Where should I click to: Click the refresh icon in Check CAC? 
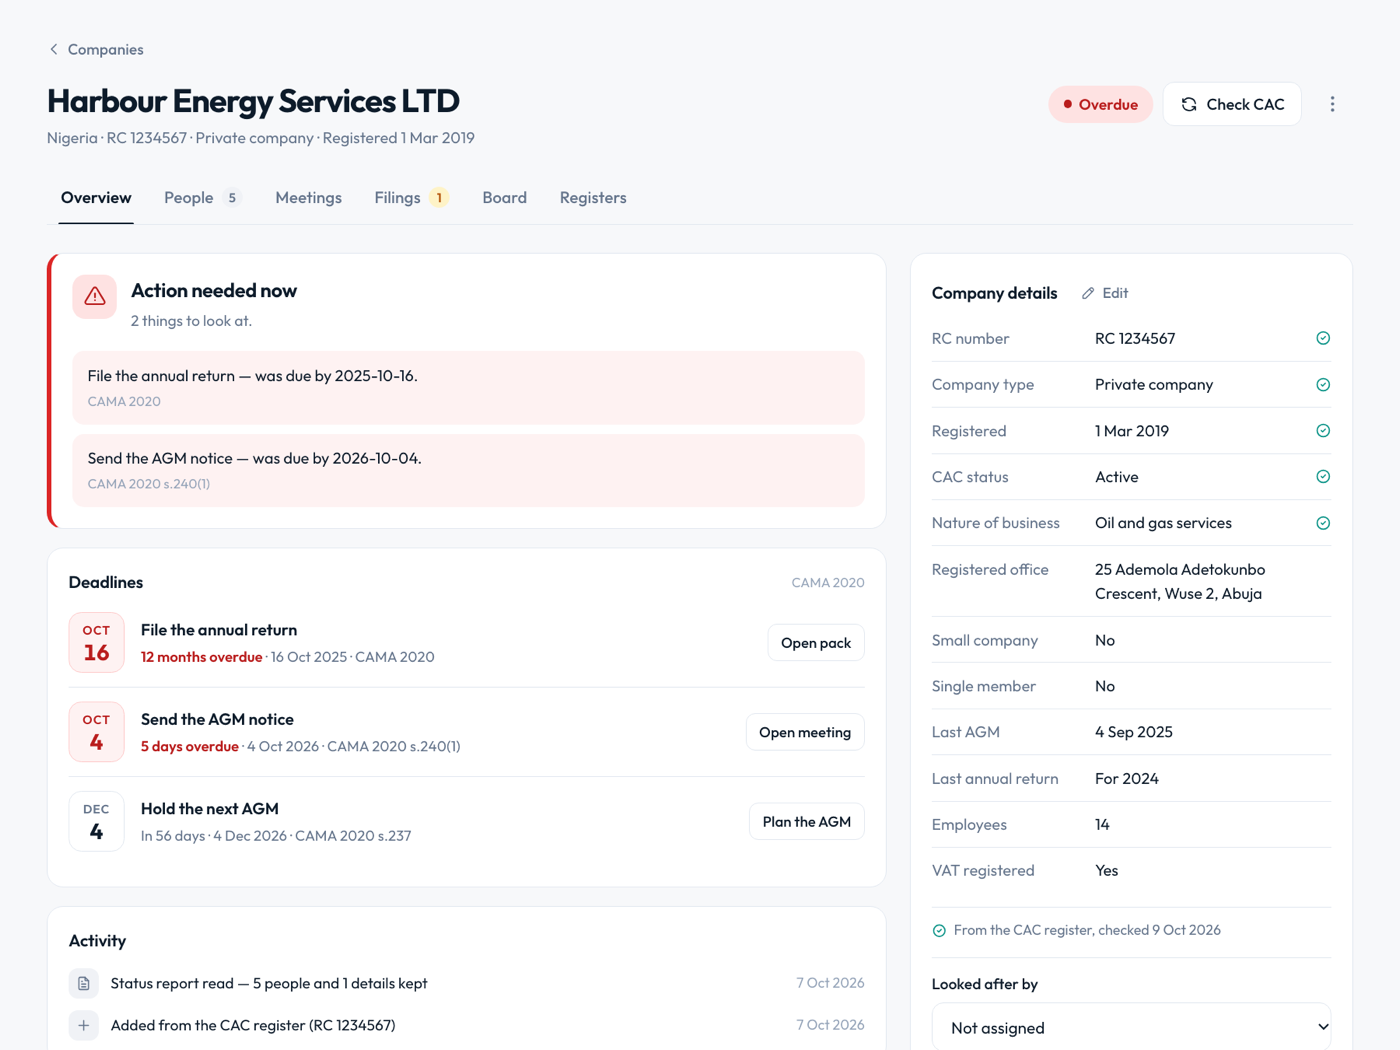[1189, 104]
